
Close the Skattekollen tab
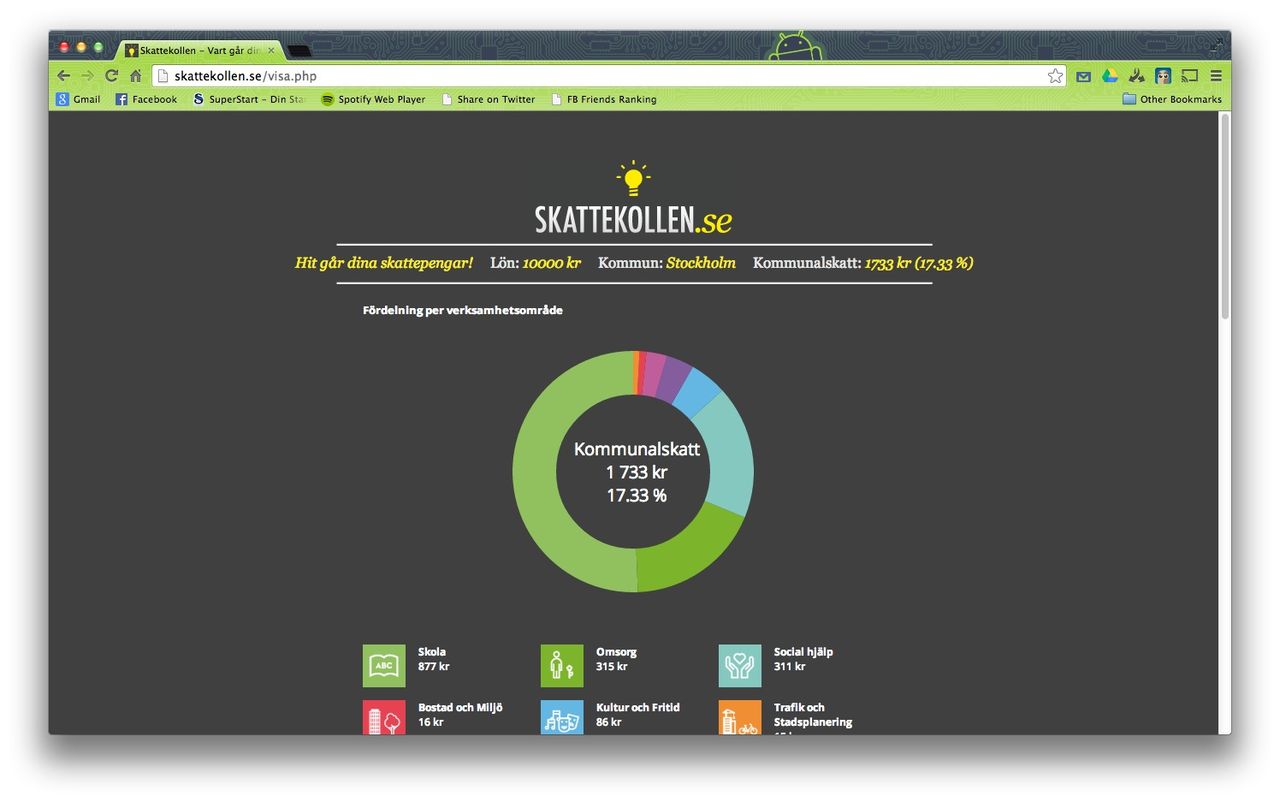pos(270,50)
